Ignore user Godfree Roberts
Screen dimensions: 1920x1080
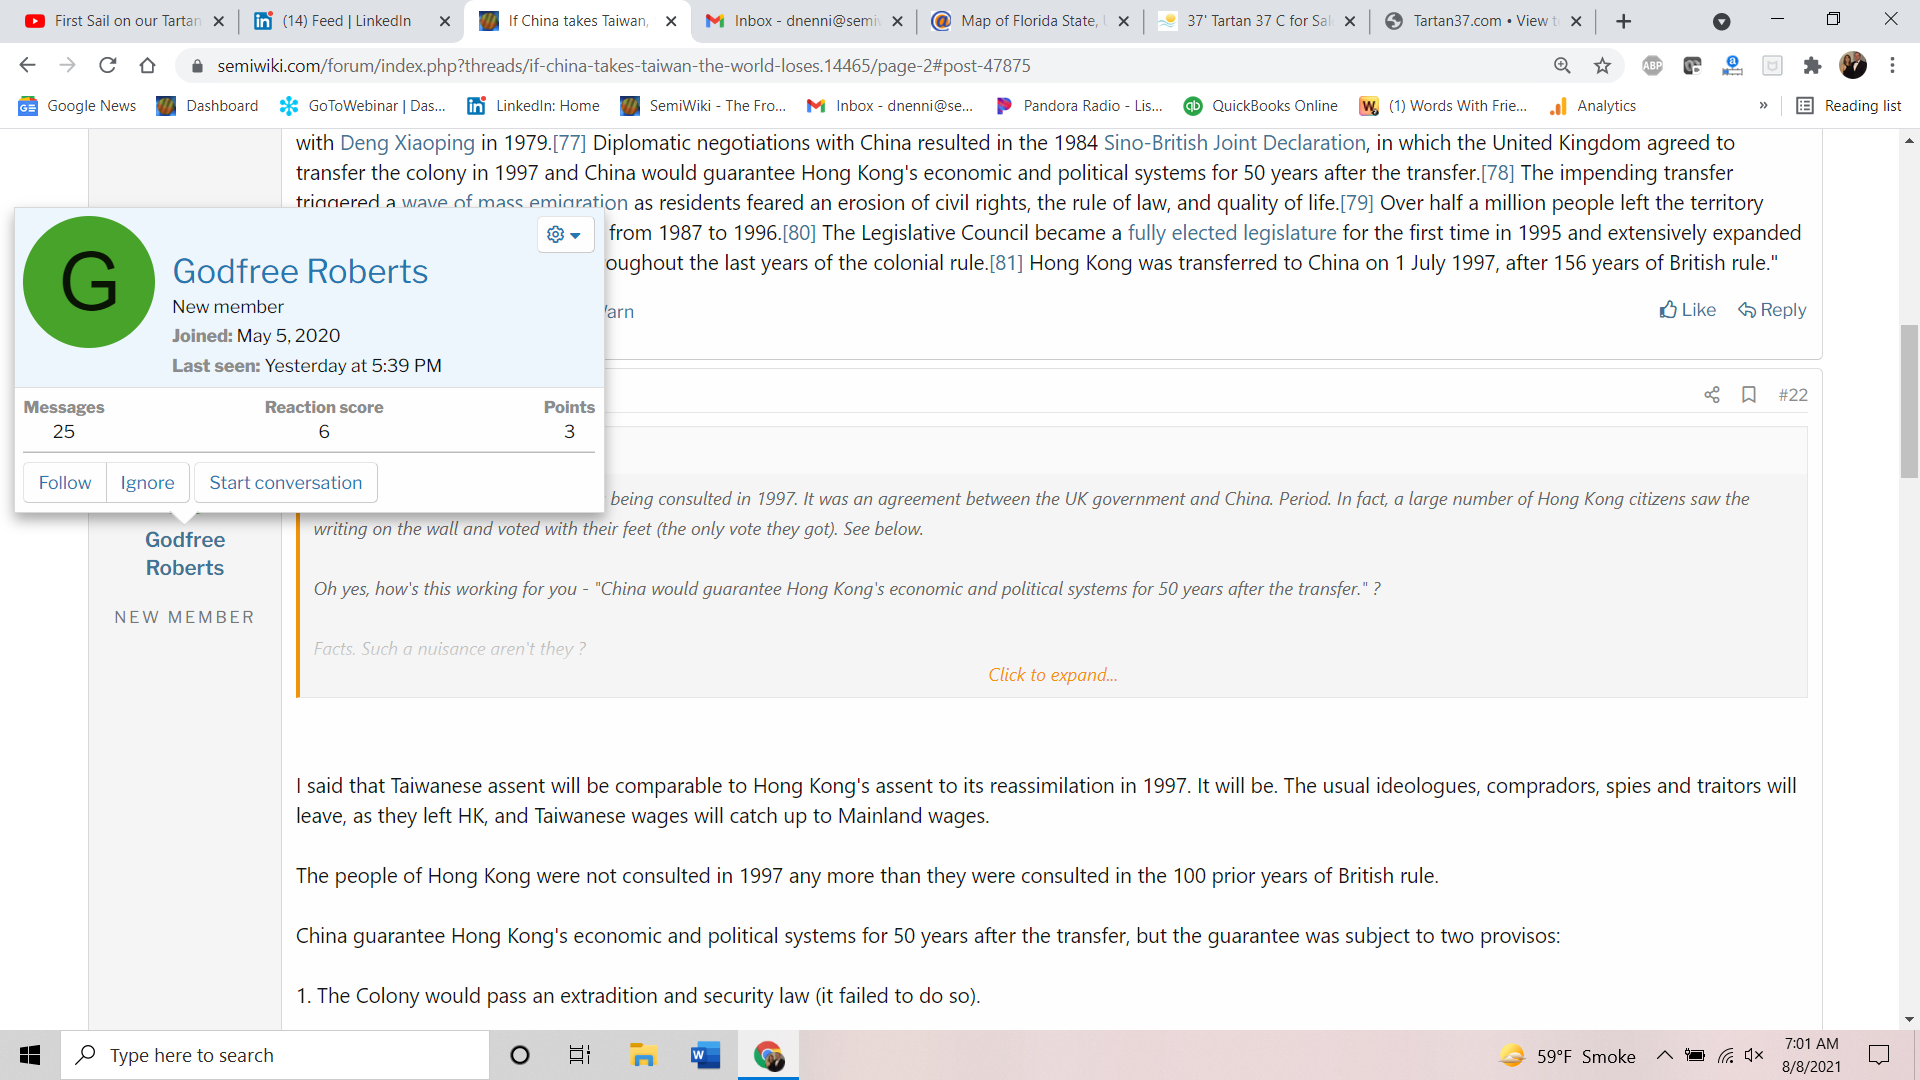click(x=147, y=483)
